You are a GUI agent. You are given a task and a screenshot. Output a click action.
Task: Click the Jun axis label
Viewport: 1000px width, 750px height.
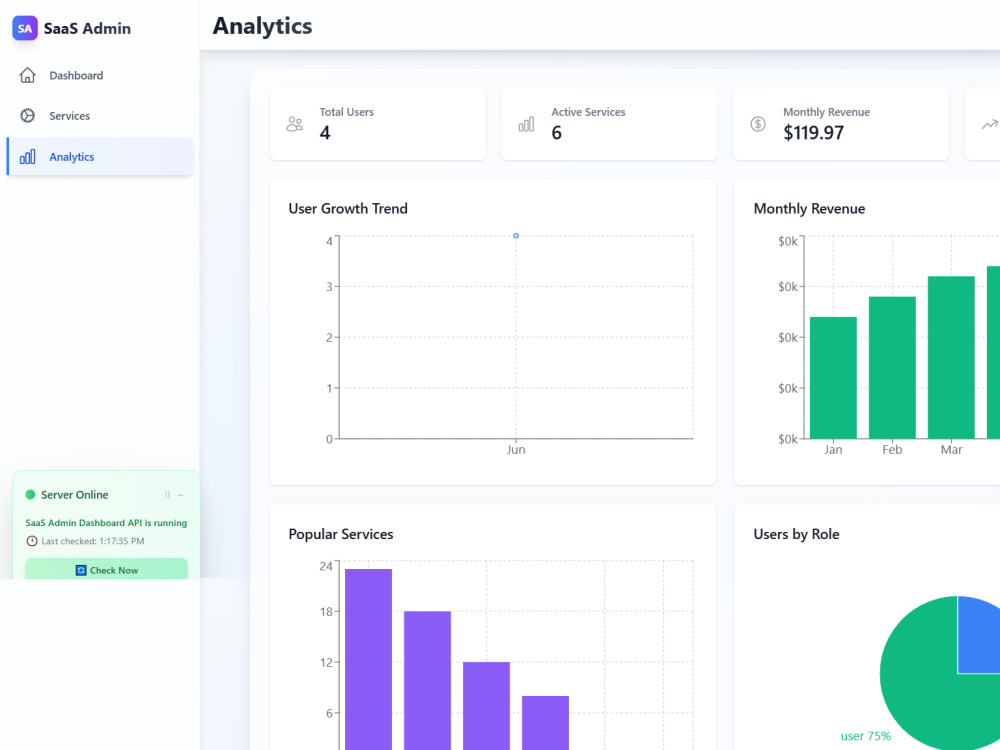516,450
